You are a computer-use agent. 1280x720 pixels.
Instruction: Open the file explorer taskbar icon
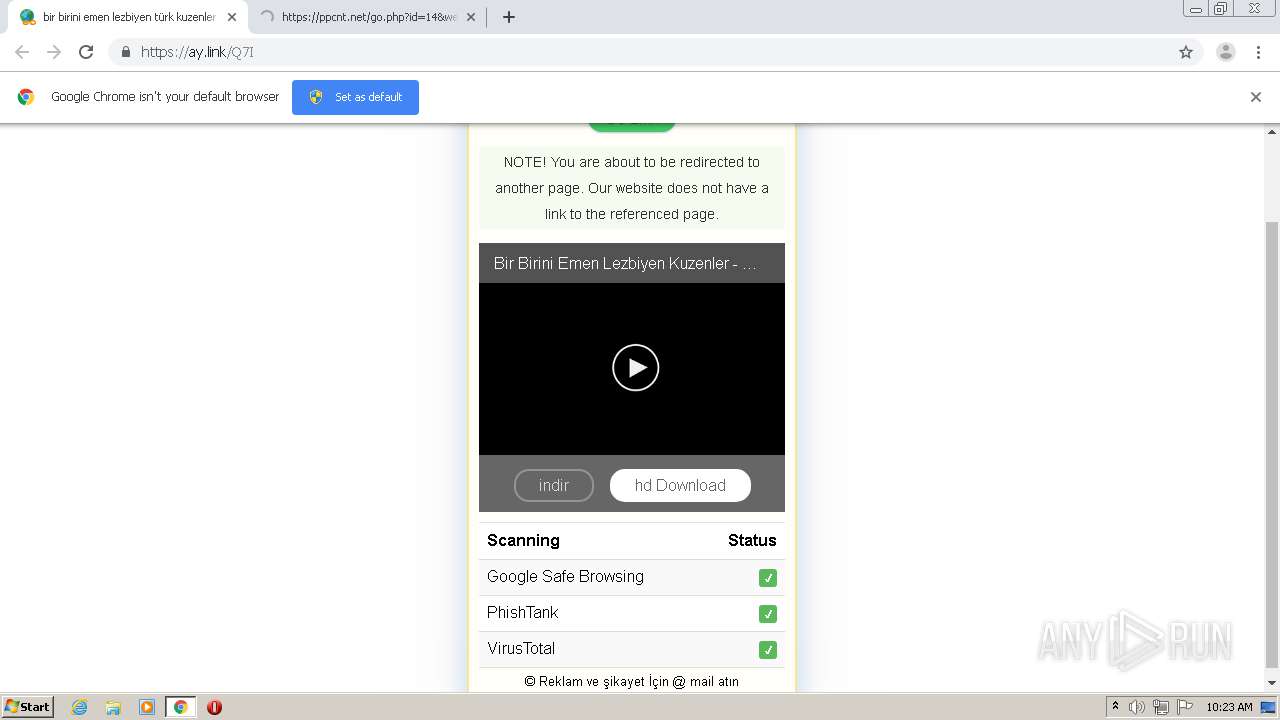tap(113, 707)
